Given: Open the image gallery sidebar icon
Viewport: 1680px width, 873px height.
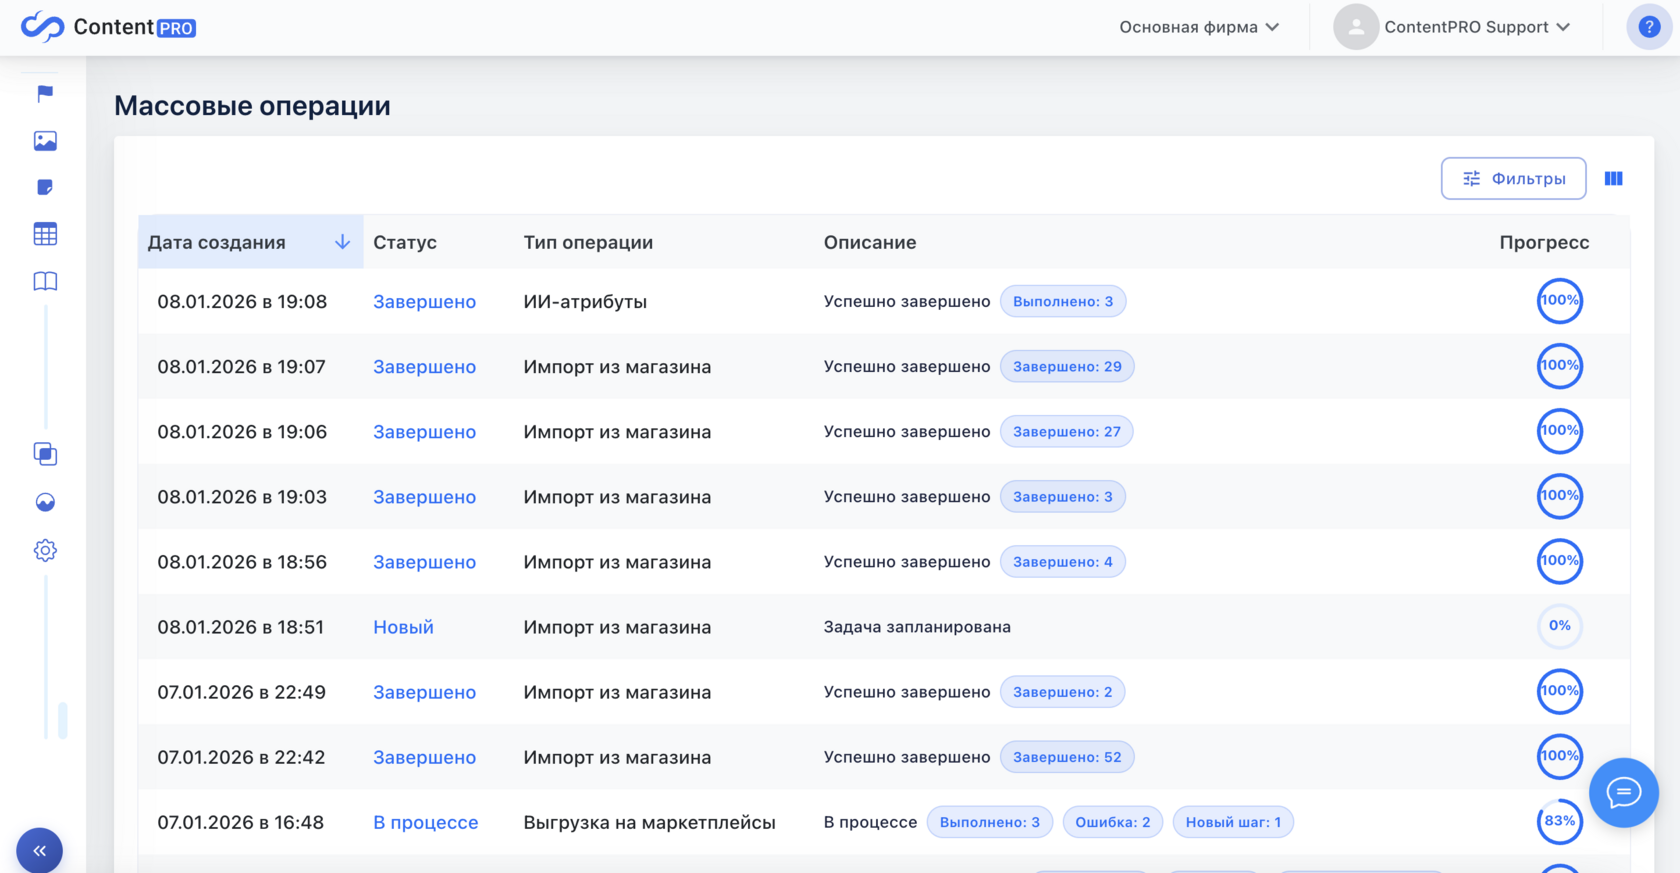Looking at the screenshot, I should pos(45,141).
